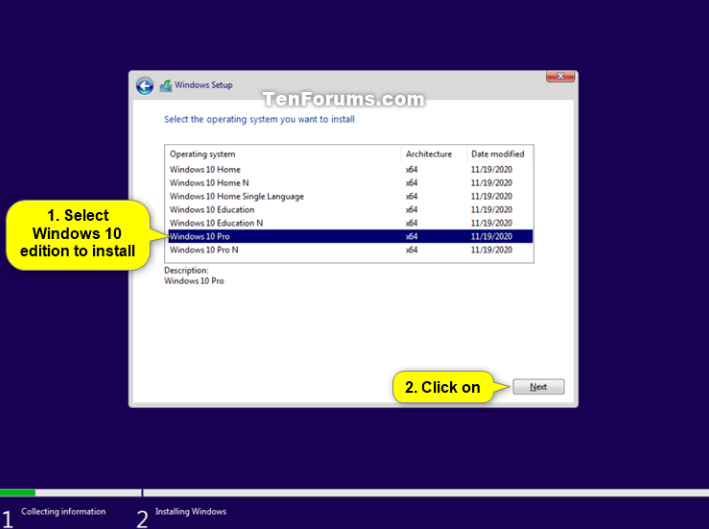Select Windows 10 Education N entry
The height and width of the screenshot is (529, 709).
(x=216, y=223)
